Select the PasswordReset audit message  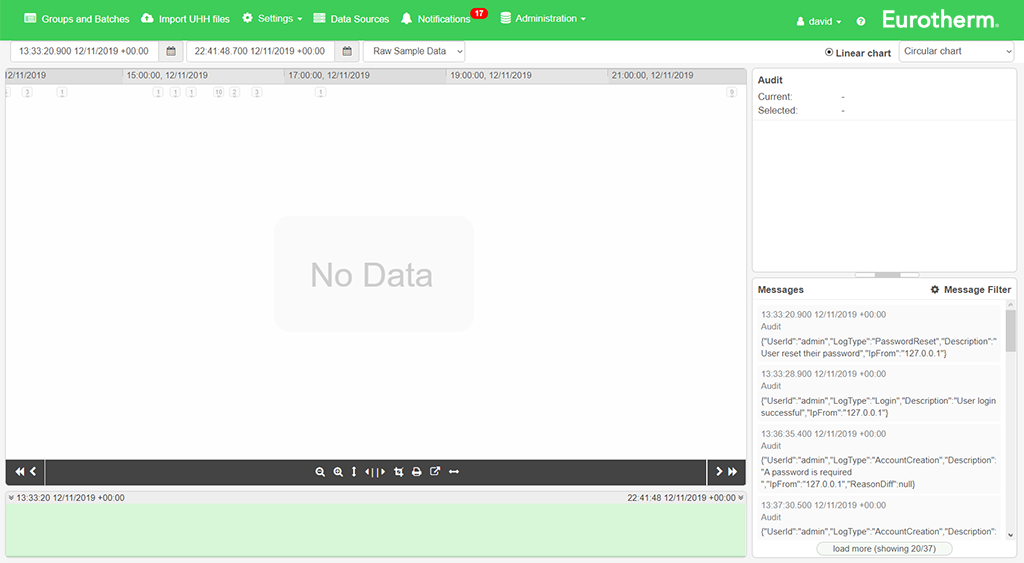pyautogui.click(x=879, y=334)
